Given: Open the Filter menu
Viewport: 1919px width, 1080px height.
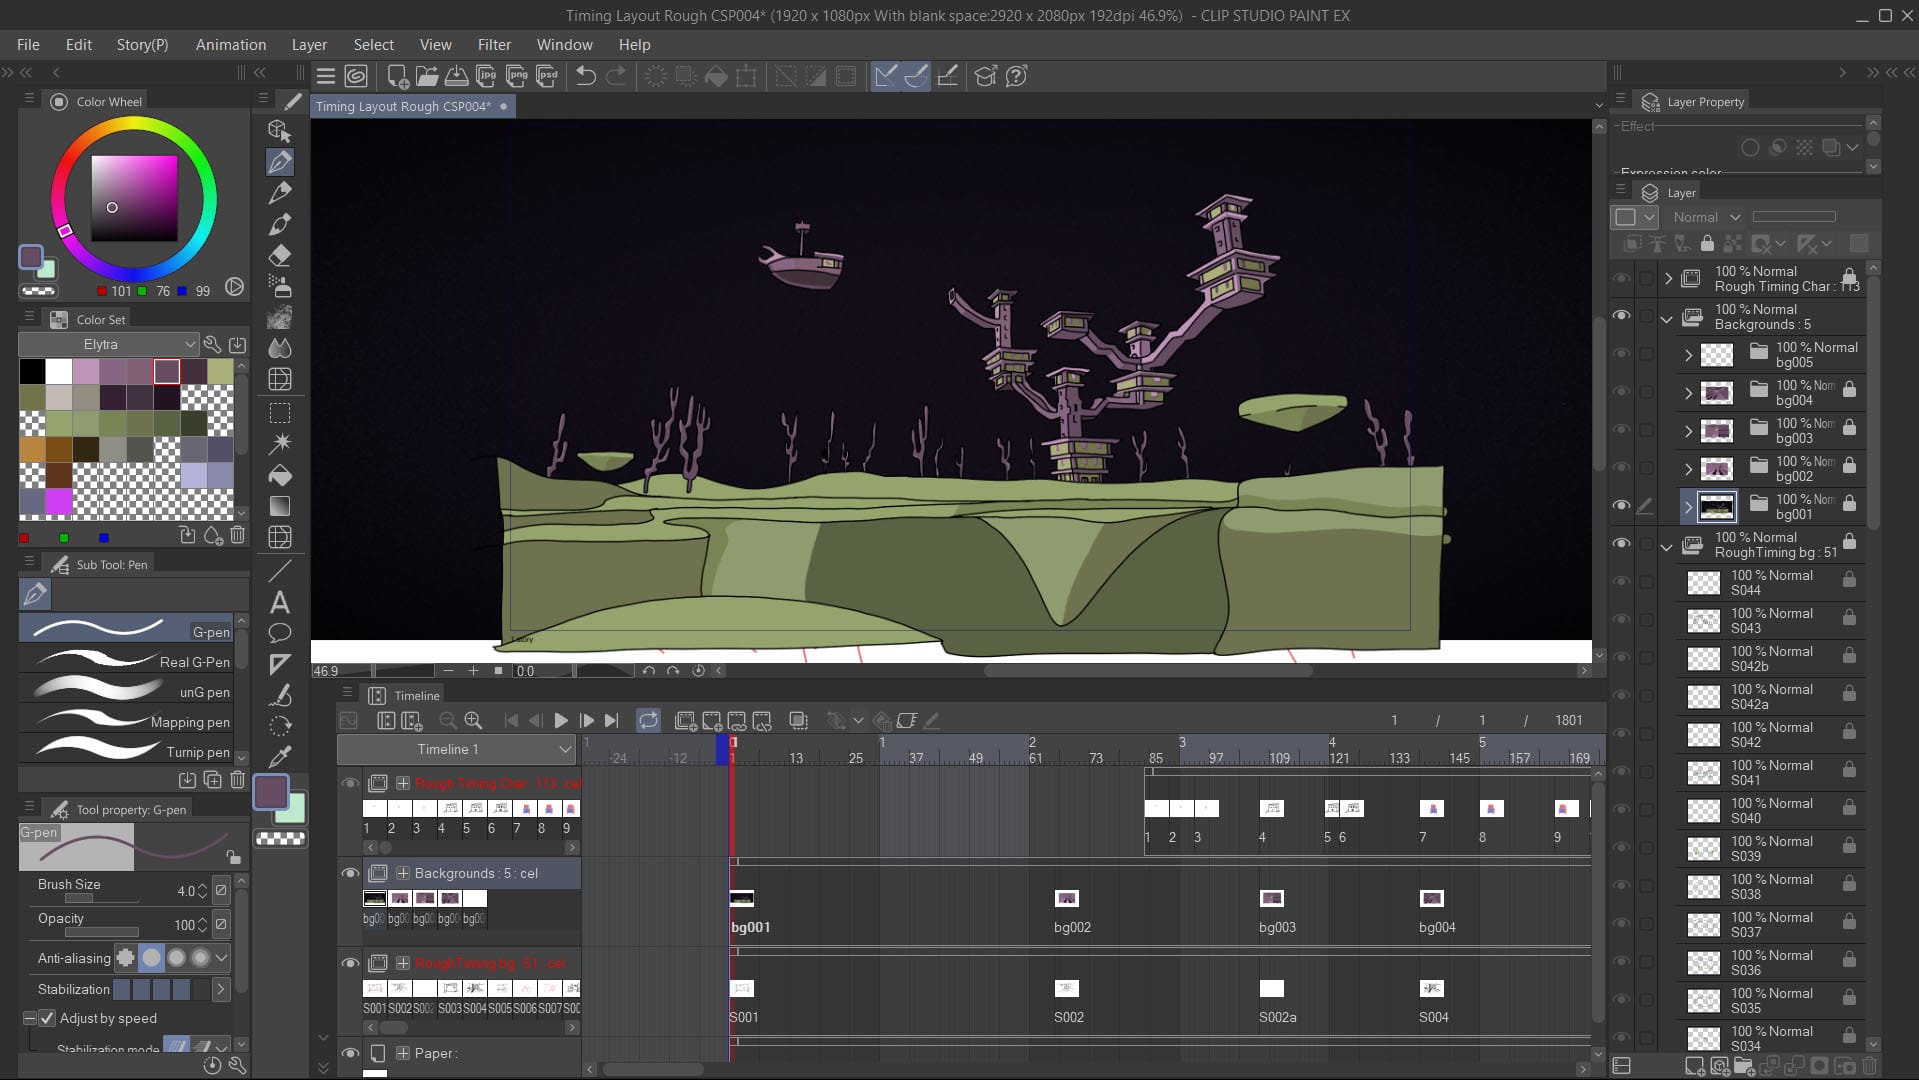Looking at the screenshot, I should coord(493,45).
